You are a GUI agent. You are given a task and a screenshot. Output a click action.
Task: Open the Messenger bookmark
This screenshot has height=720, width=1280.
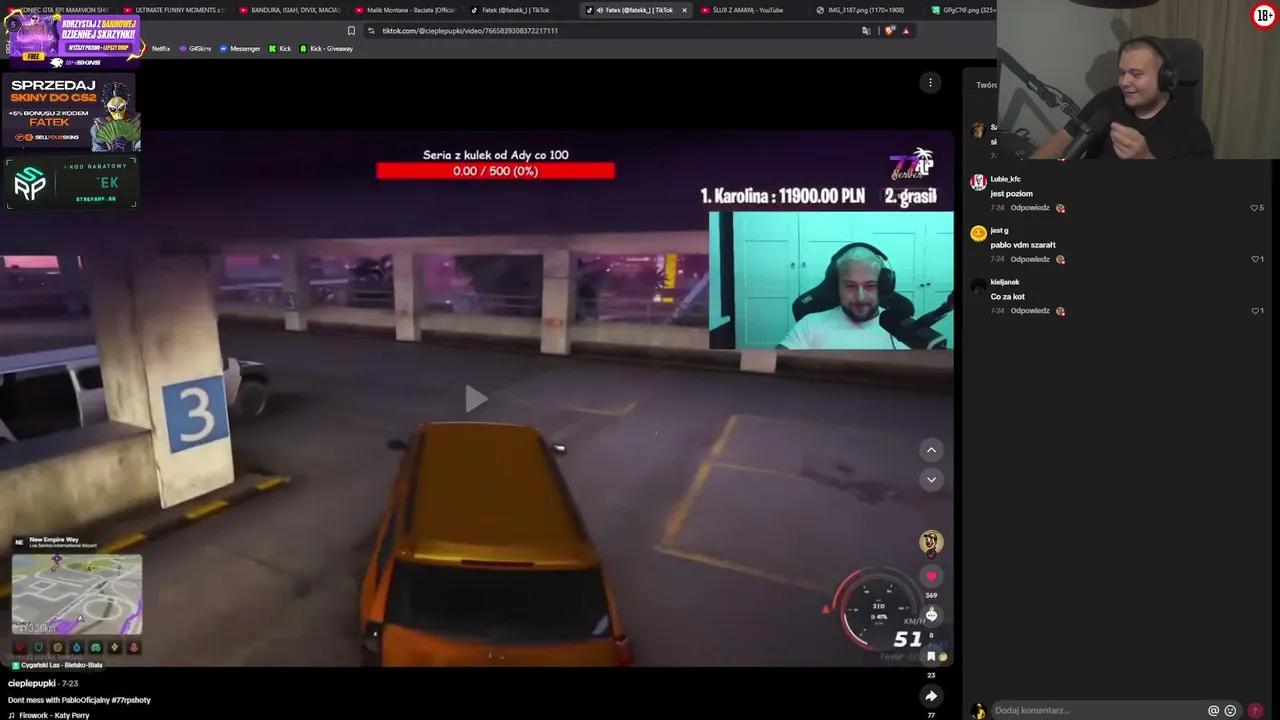click(240, 49)
